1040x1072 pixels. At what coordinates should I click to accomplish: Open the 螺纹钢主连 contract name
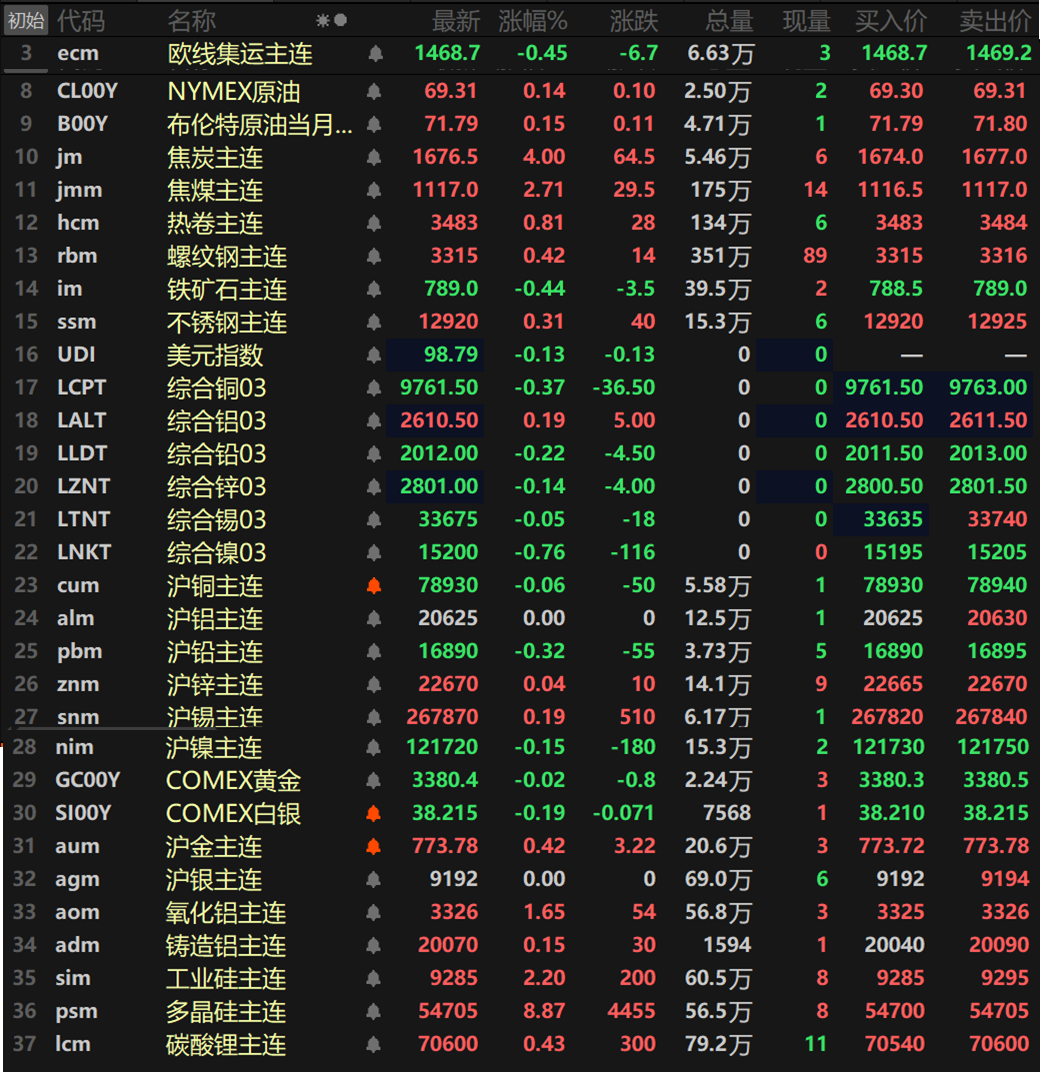coord(227,256)
